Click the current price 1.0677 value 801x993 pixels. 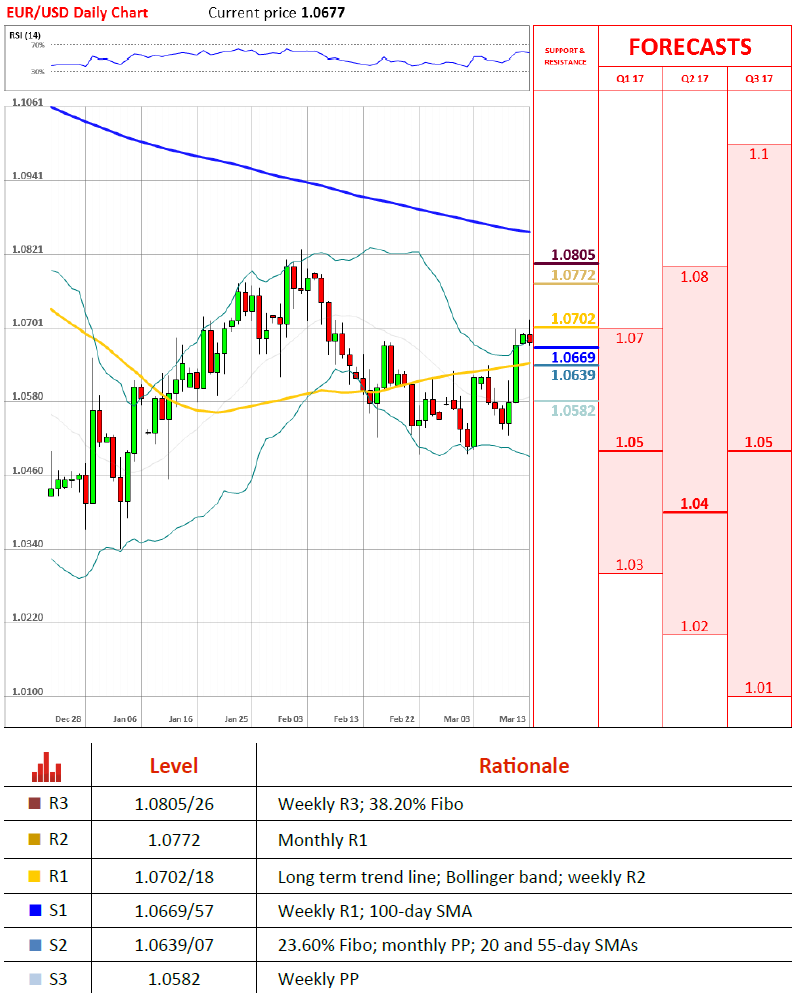[x=323, y=13]
